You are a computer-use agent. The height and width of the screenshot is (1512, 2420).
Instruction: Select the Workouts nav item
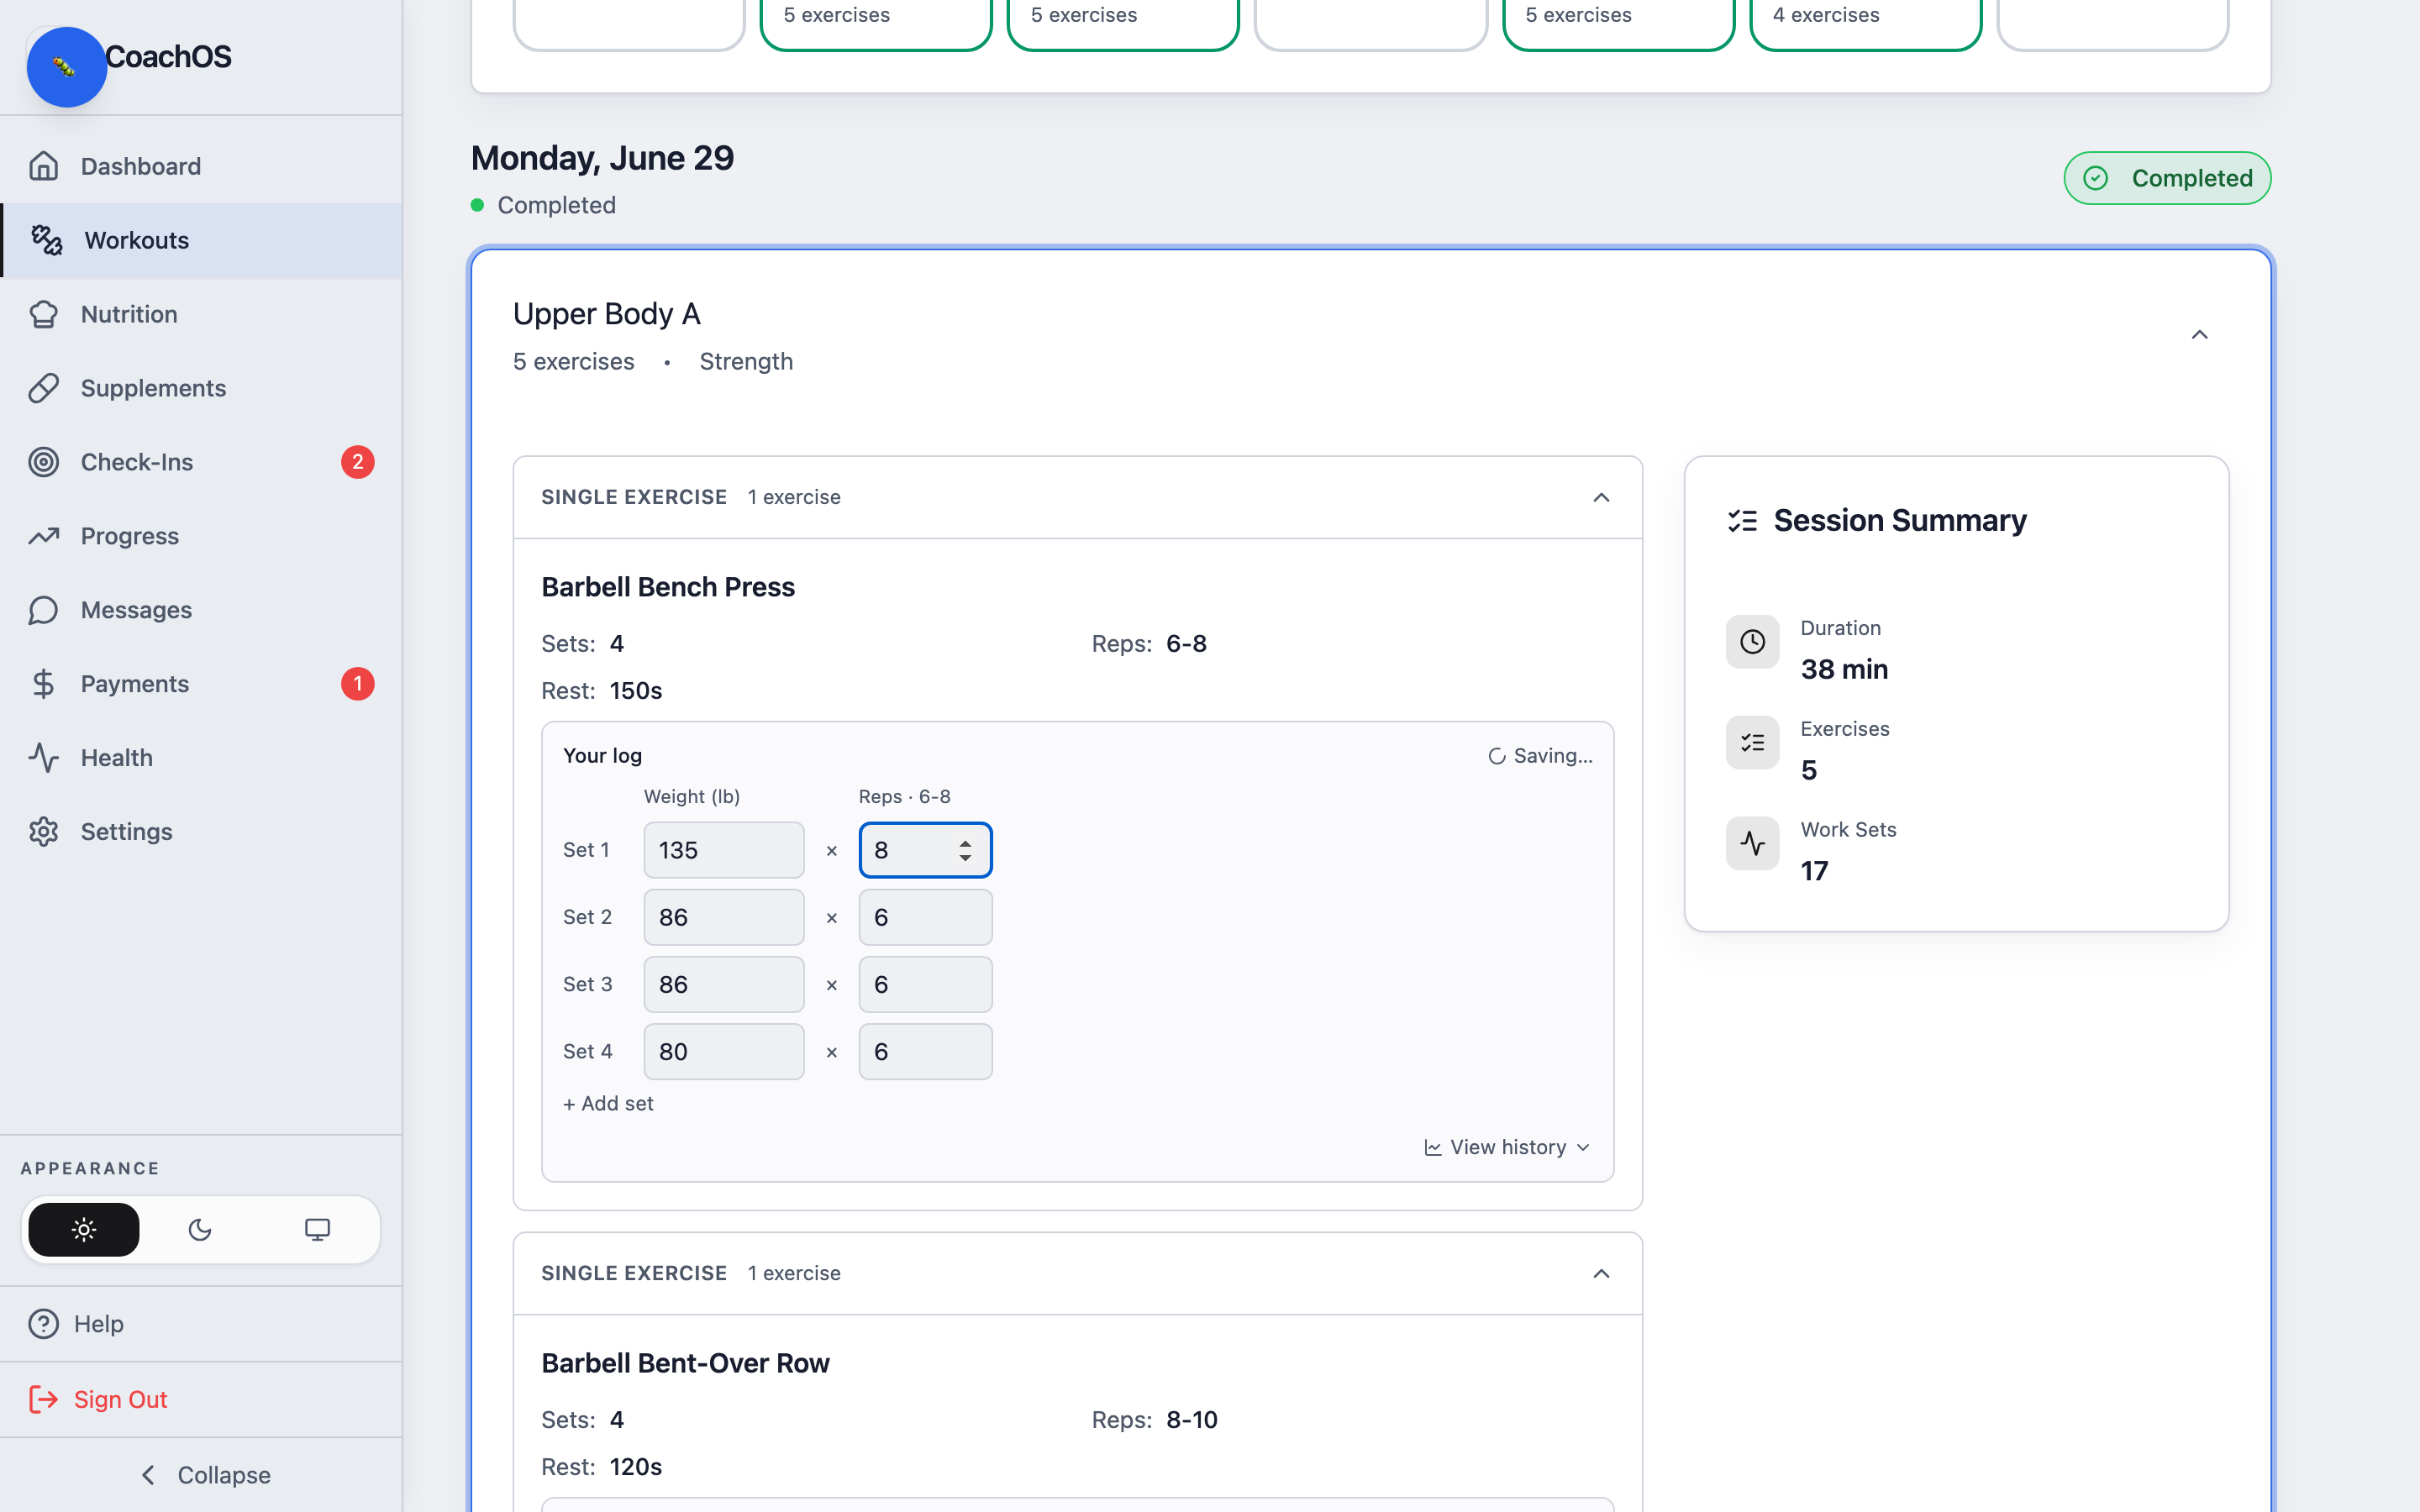[201, 240]
